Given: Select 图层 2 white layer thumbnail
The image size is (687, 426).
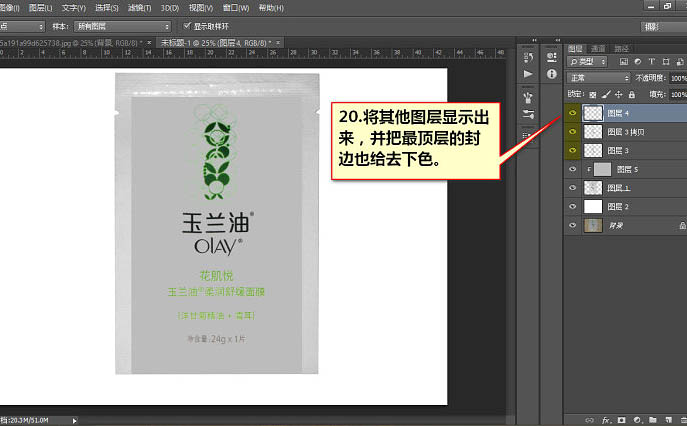Looking at the screenshot, I should pos(593,206).
